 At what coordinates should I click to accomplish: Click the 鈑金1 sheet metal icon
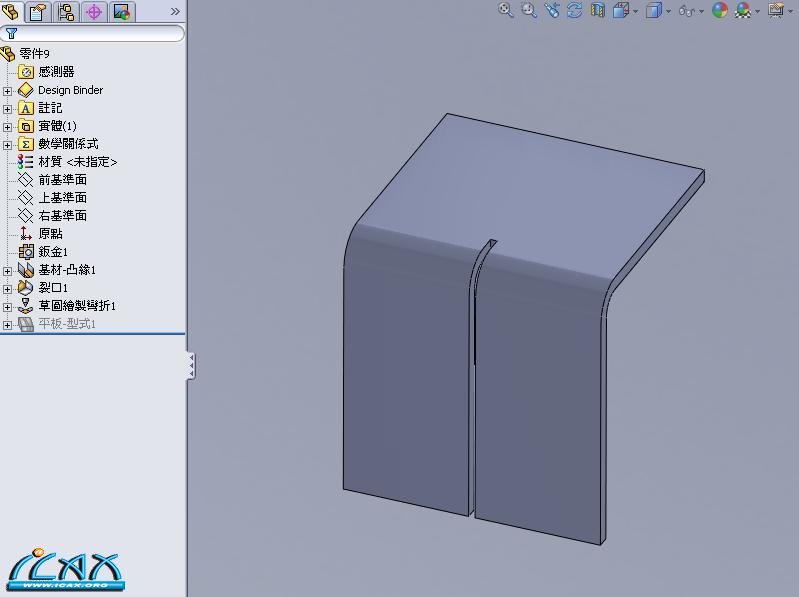click(x=25, y=252)
